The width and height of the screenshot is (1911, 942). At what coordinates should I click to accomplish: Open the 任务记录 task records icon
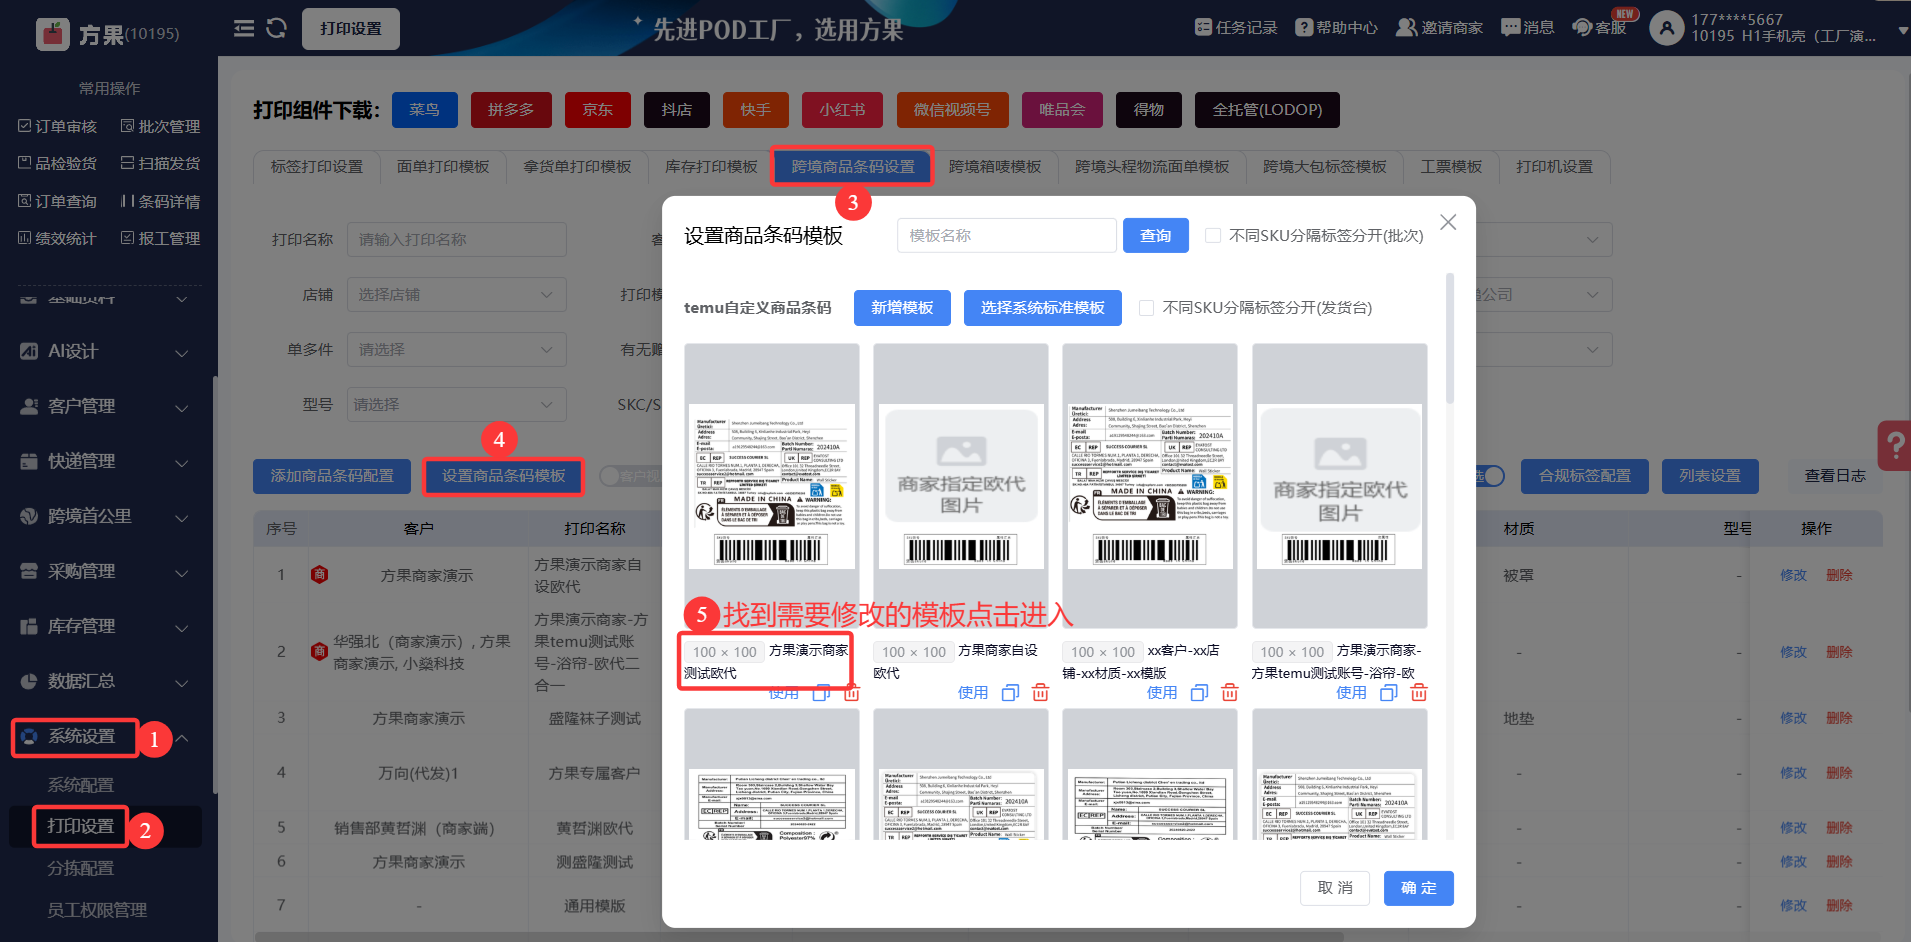[x=1204, y=27]
